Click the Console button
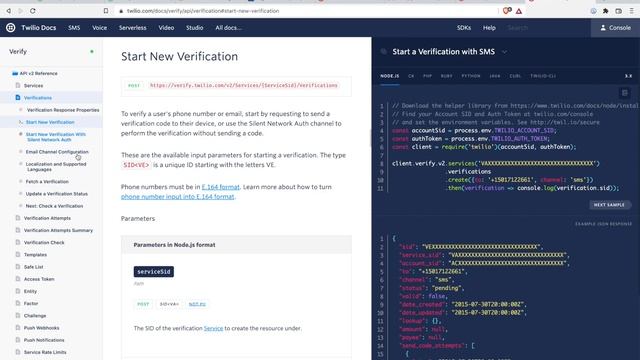This screenshot has width=640, height=360. coord(616,28)
